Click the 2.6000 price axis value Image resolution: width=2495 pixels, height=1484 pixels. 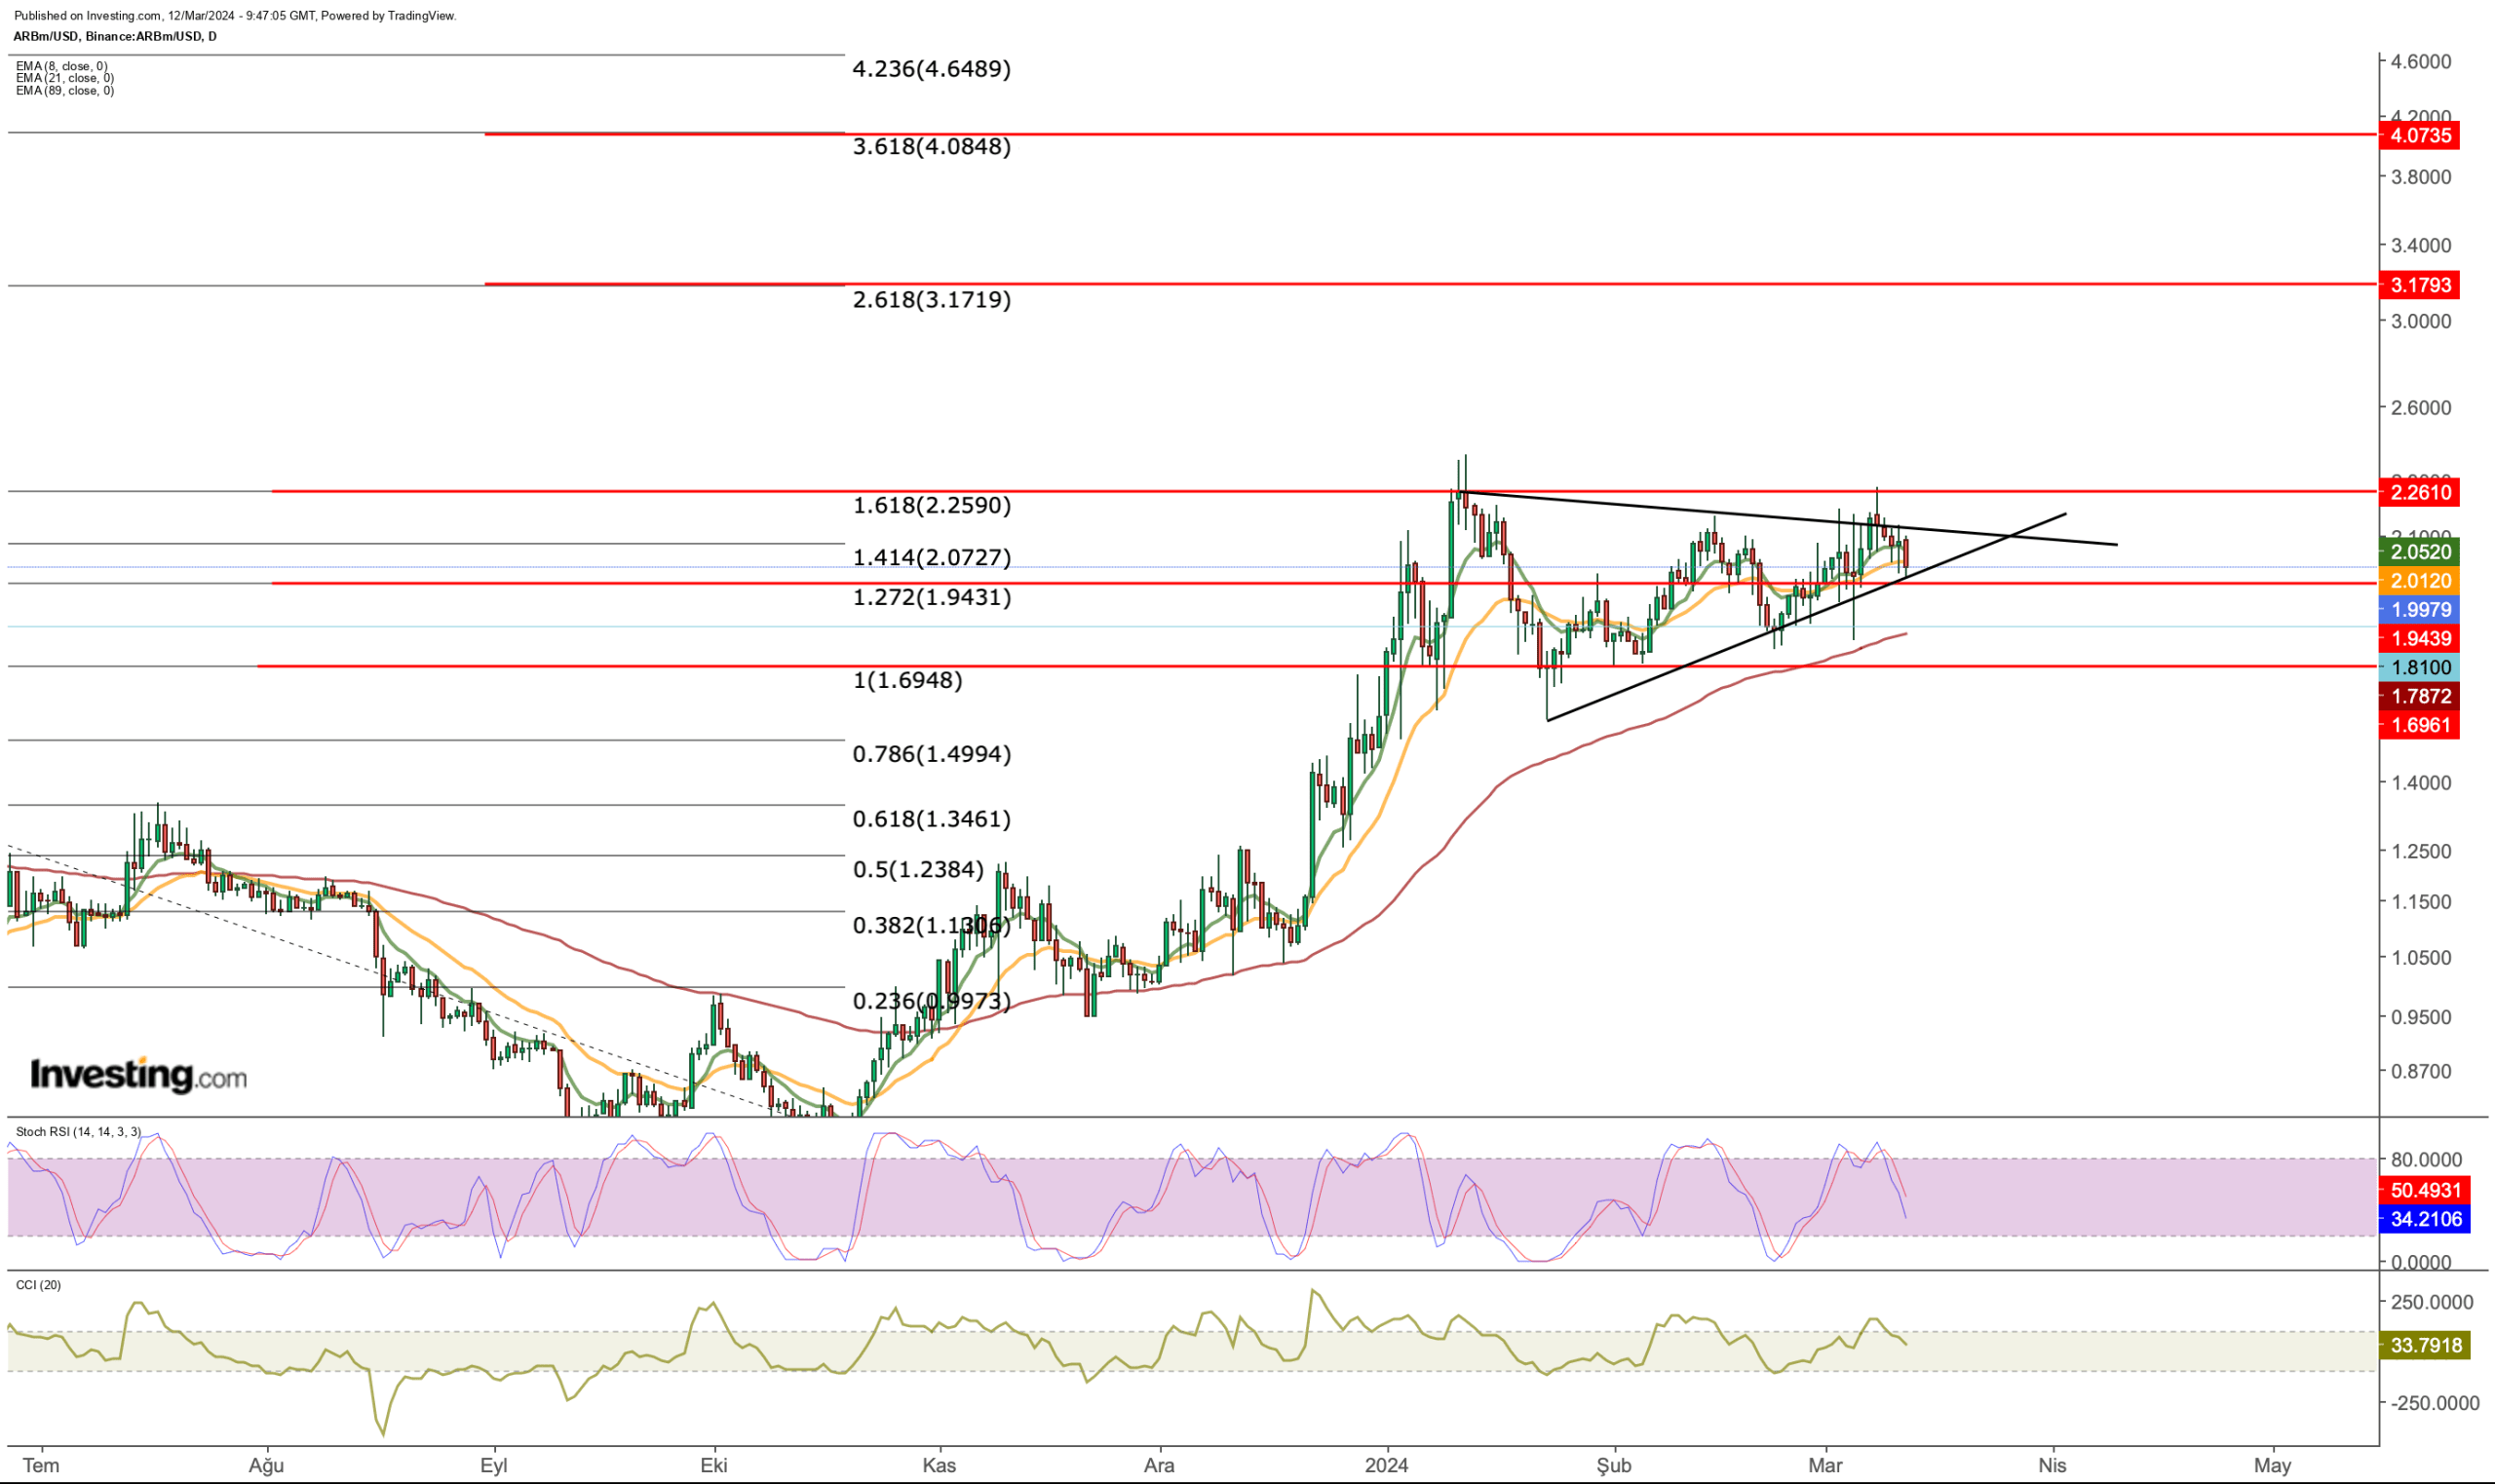[x=2421, y=408]
